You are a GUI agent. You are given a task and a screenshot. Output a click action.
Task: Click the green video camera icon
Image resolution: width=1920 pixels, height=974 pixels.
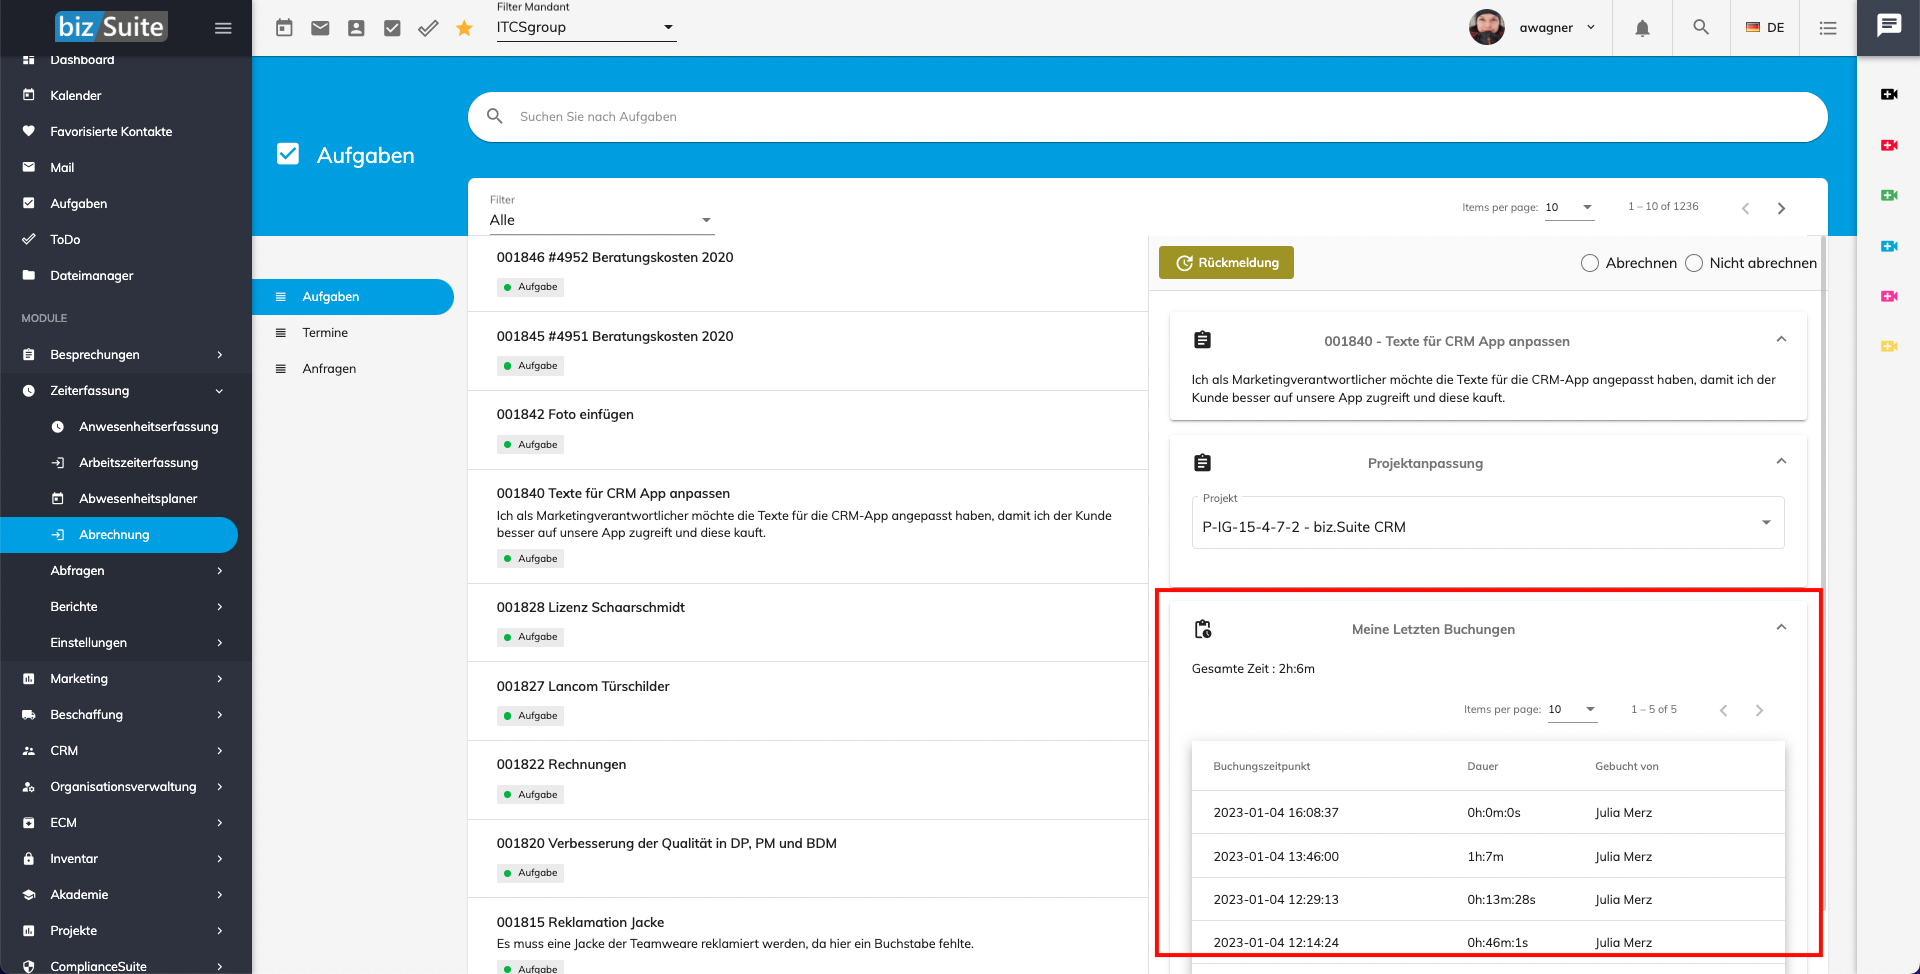(1889, 196)
